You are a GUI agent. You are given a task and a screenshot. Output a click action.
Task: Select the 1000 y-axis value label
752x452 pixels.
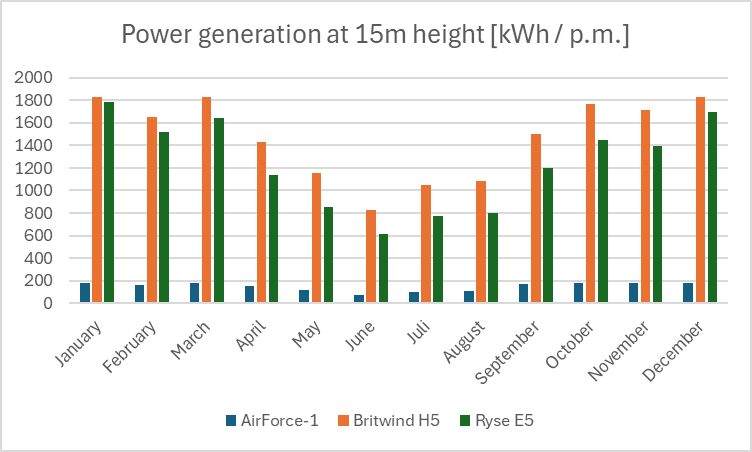[33, 191]
